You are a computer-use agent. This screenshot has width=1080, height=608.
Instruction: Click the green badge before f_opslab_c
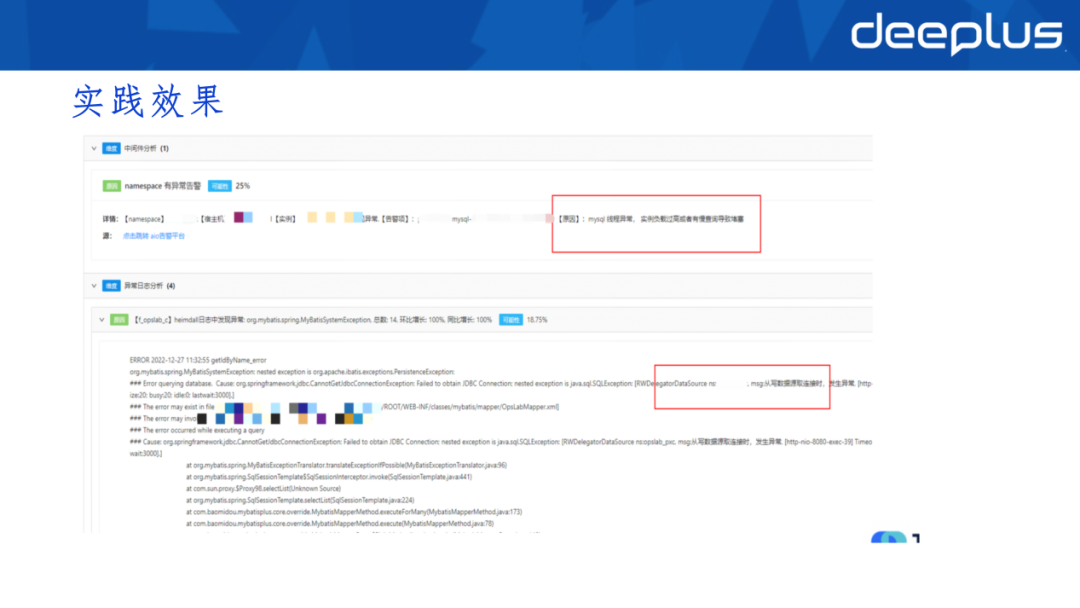(119, 319)
